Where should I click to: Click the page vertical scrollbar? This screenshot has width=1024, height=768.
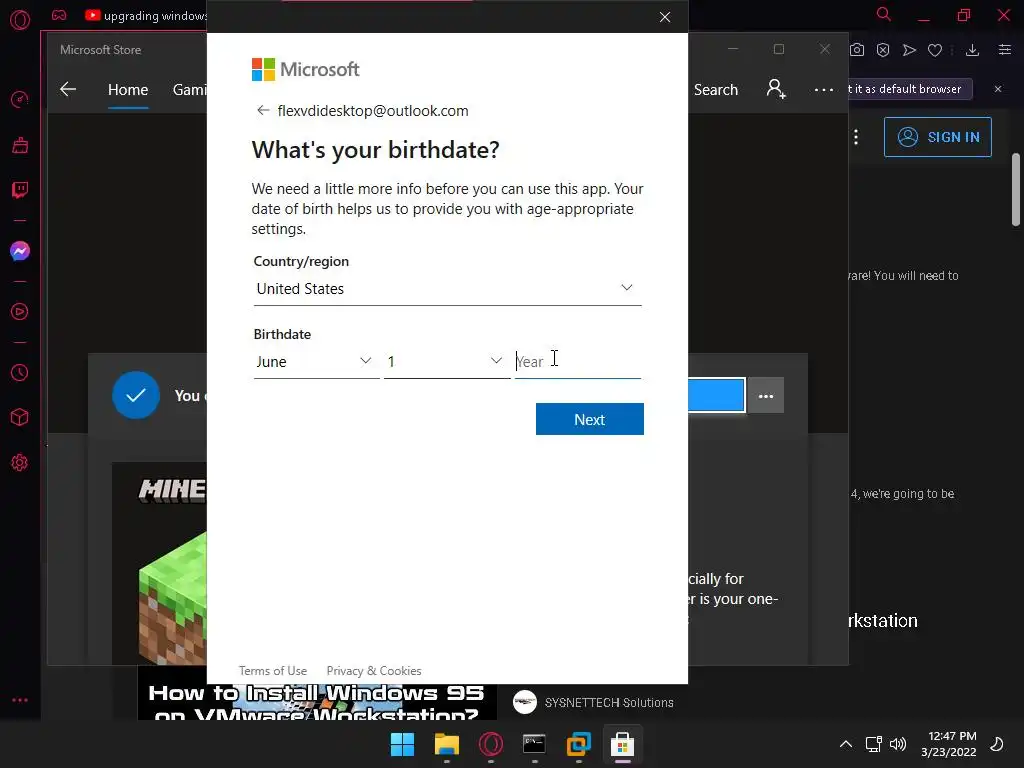(1016, 189)
